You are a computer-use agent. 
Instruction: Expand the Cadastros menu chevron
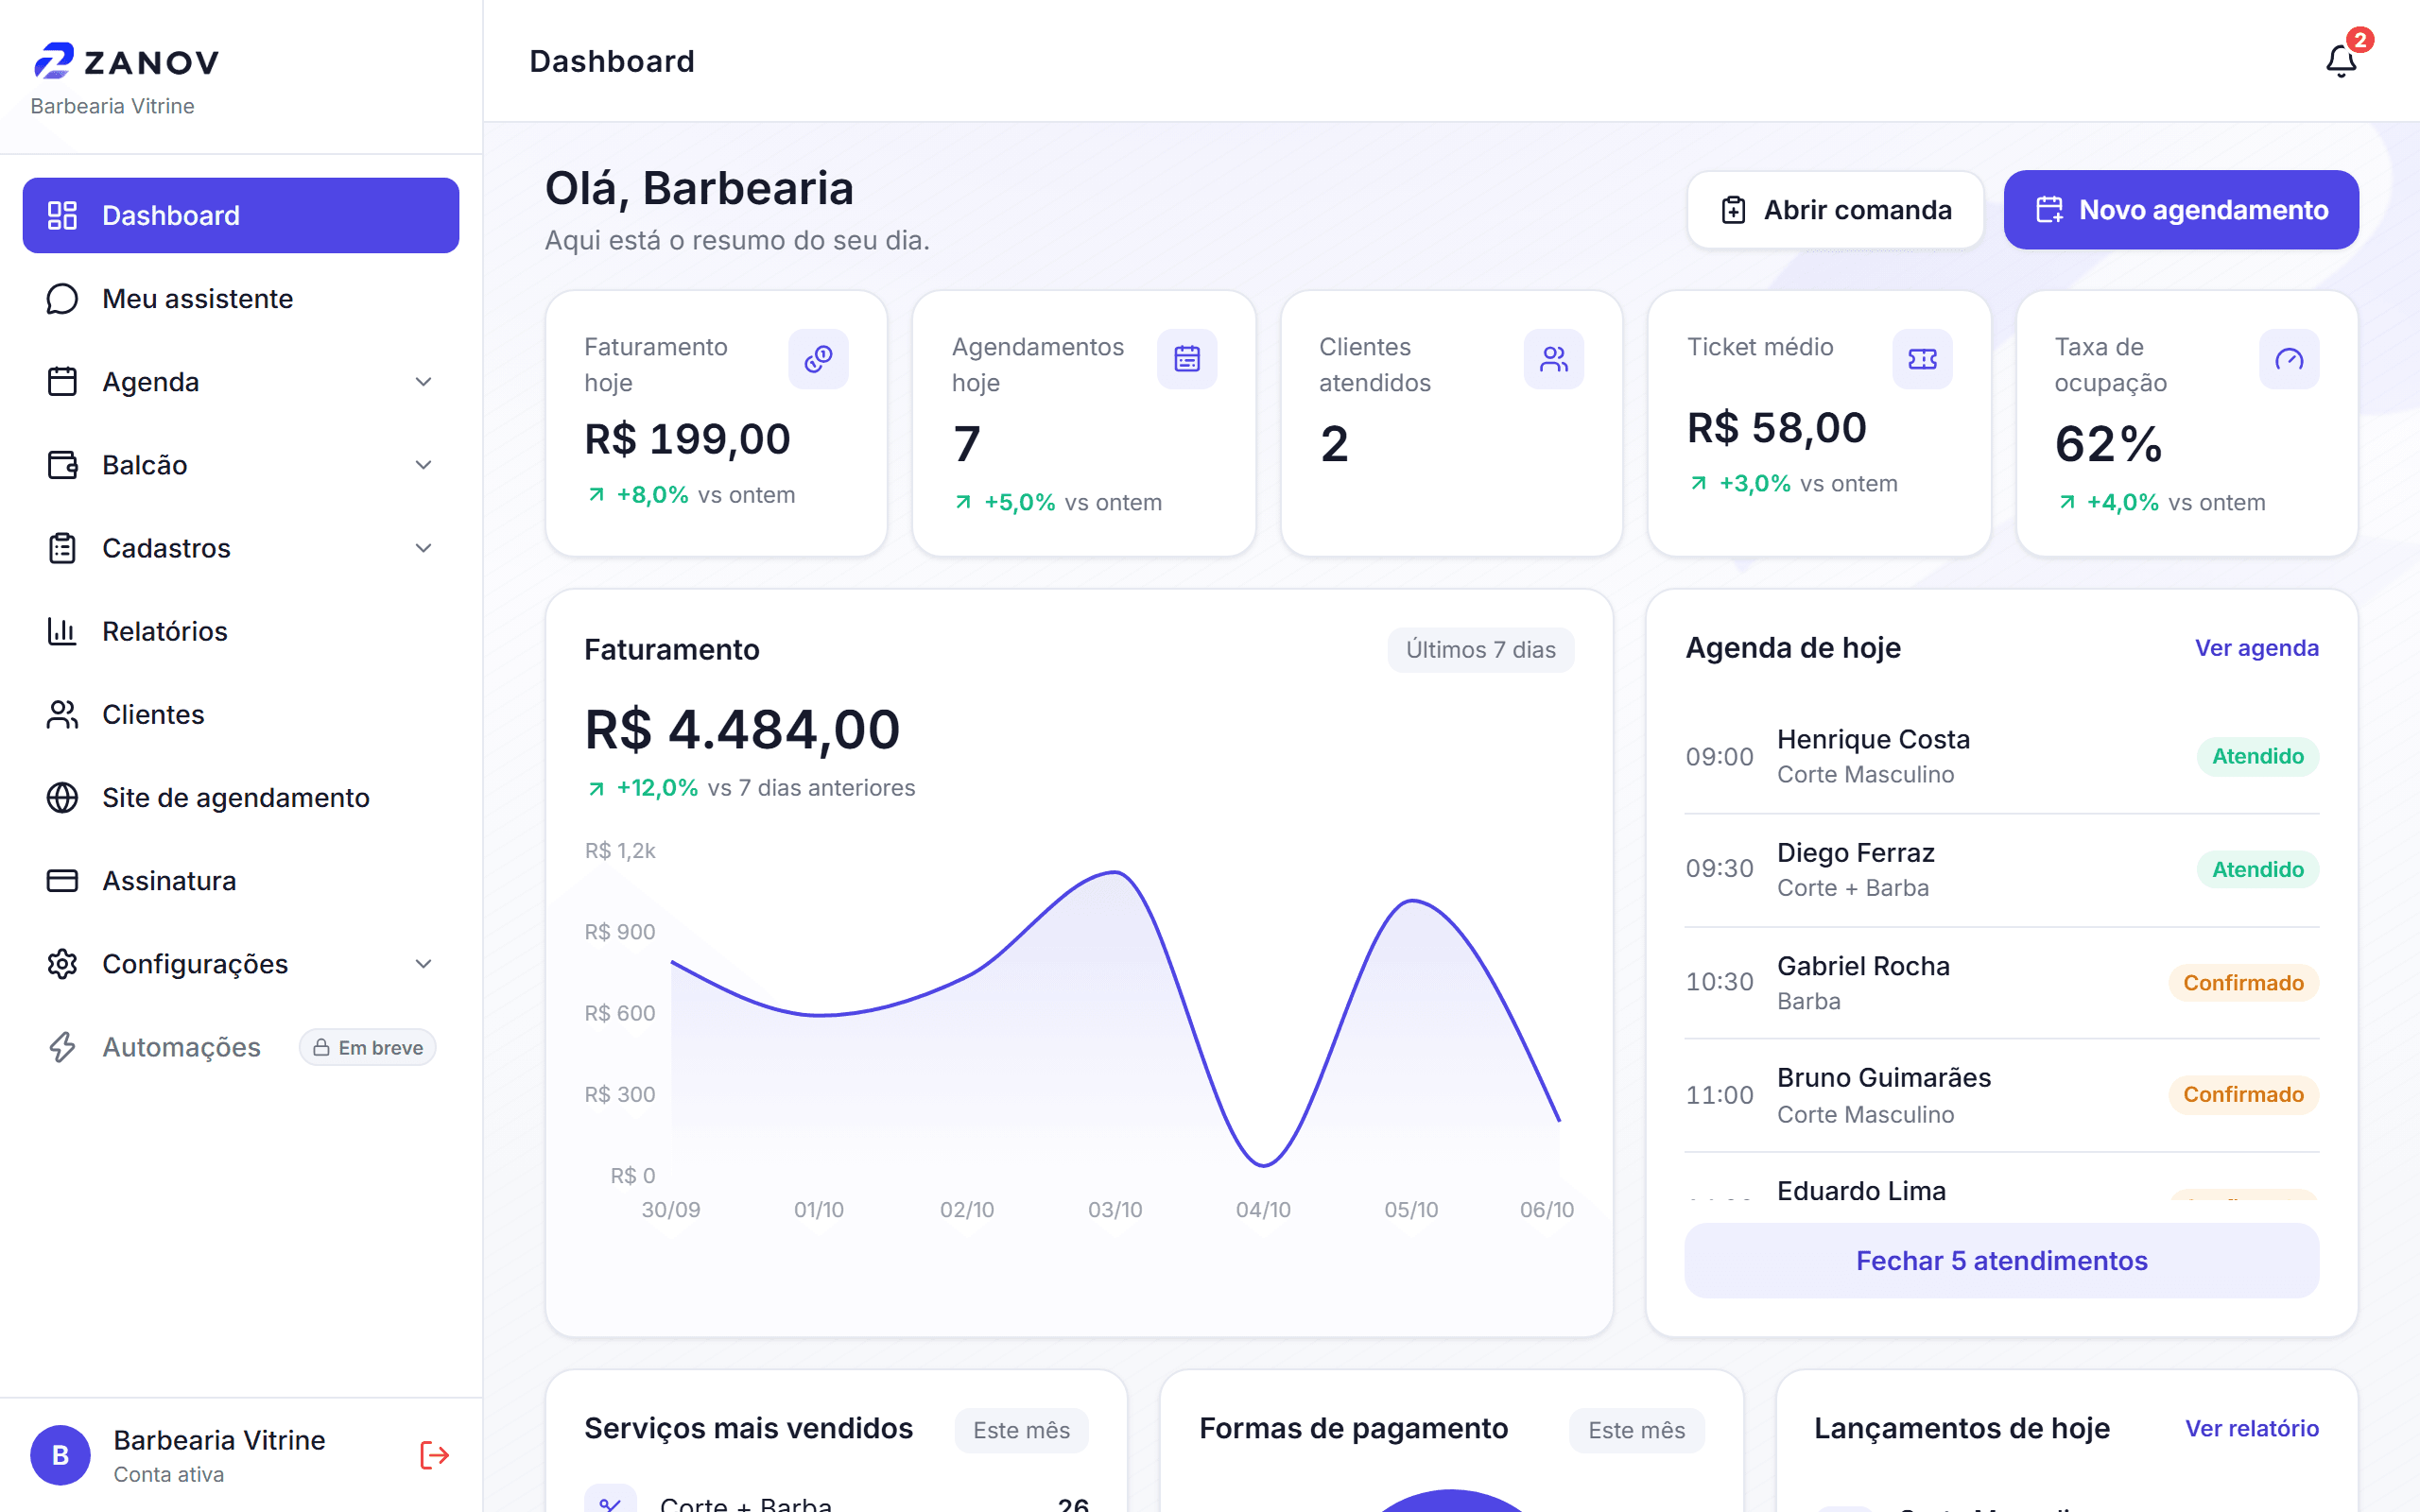point(424,548)
